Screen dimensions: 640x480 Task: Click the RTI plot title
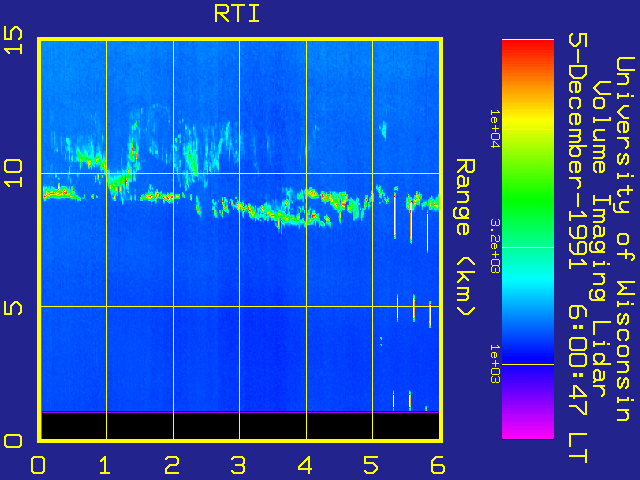tap(237, 14)
